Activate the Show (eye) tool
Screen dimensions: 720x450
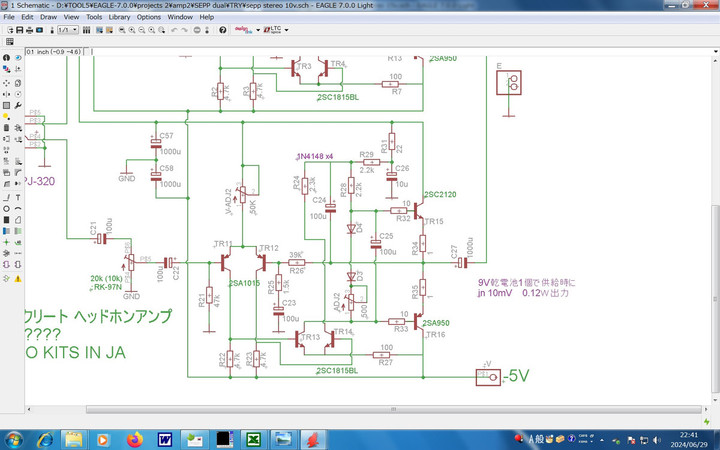[18, 58]
